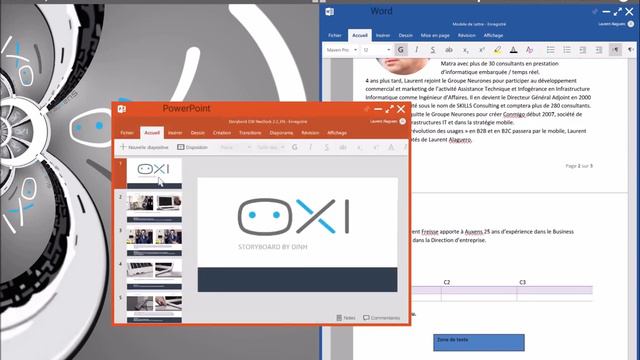Click the user account avatar in Word

631,24
